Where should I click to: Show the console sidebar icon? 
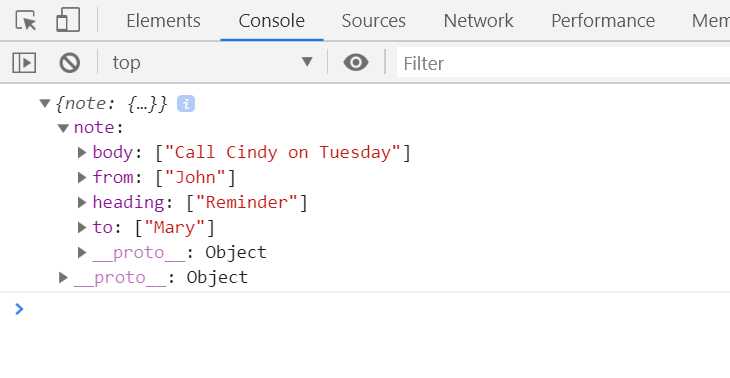coord(24,63)
